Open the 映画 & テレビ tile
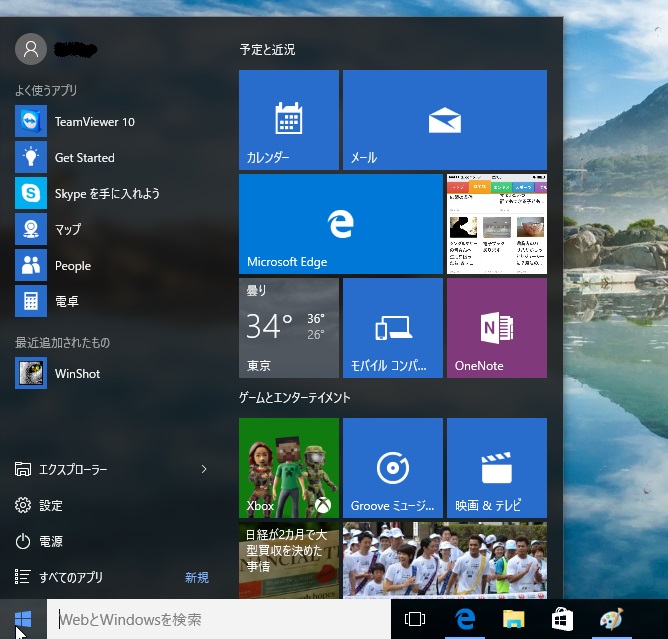 [497, 468]
